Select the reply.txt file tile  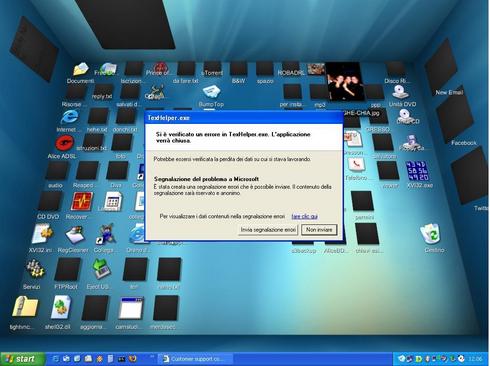tap(103, 92)
